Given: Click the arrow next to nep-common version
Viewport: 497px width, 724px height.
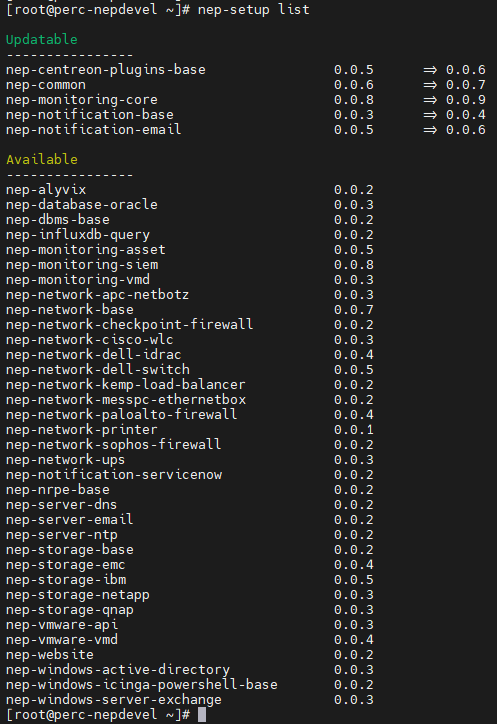Looking at the screenshot, I should [x=430, y=85].
